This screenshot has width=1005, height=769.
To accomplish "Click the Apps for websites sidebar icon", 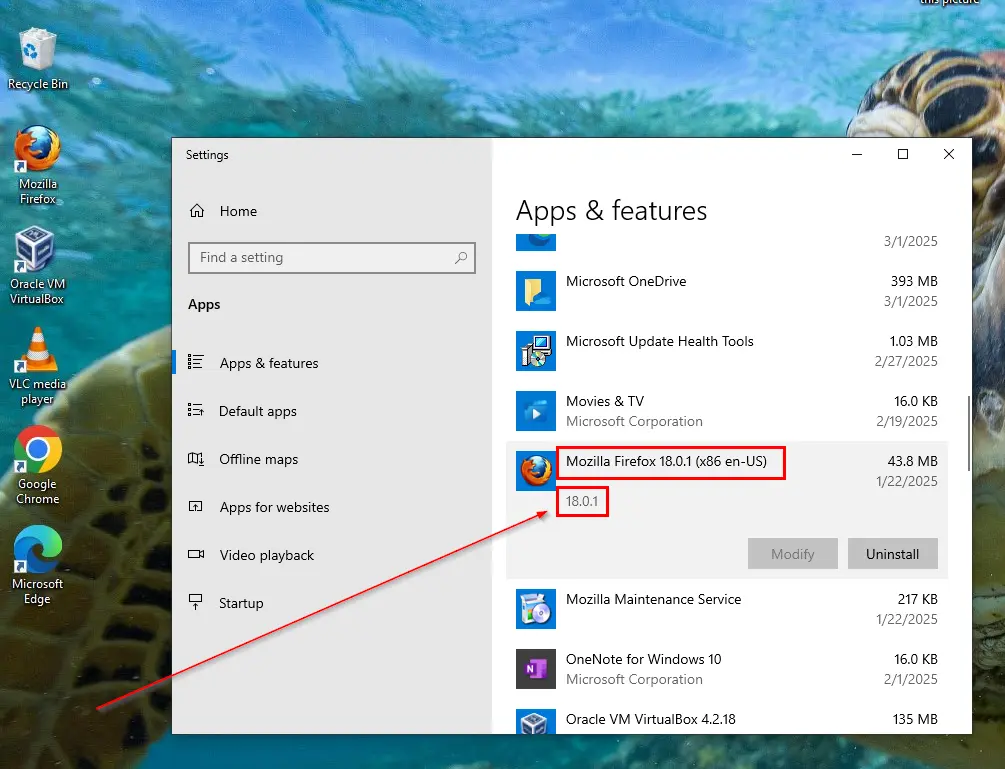I will [x=195, y=506].
